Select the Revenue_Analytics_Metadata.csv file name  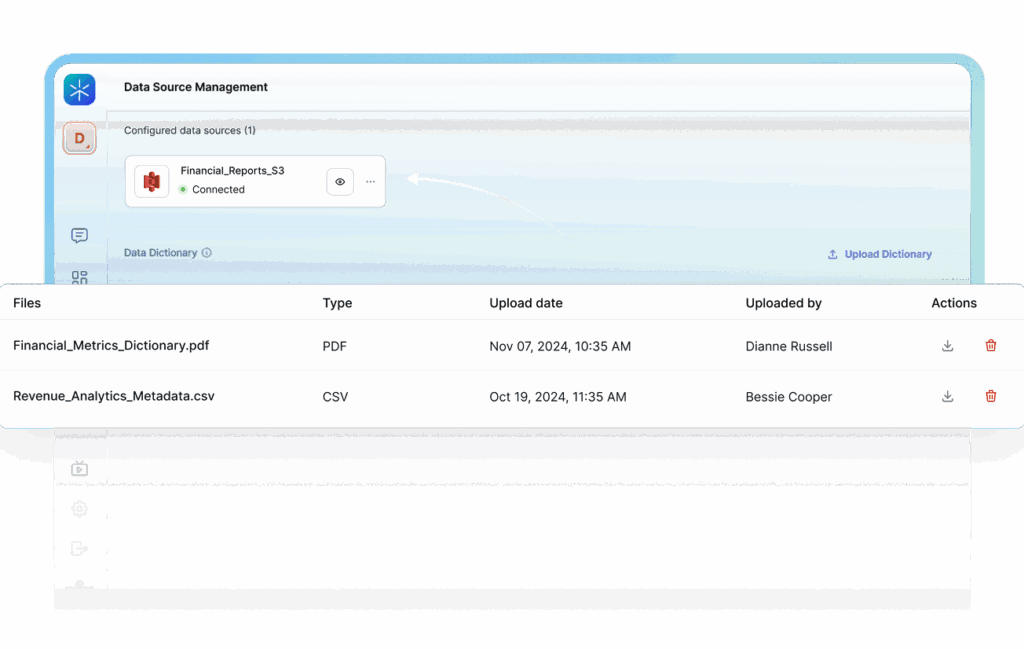(113, 396)
